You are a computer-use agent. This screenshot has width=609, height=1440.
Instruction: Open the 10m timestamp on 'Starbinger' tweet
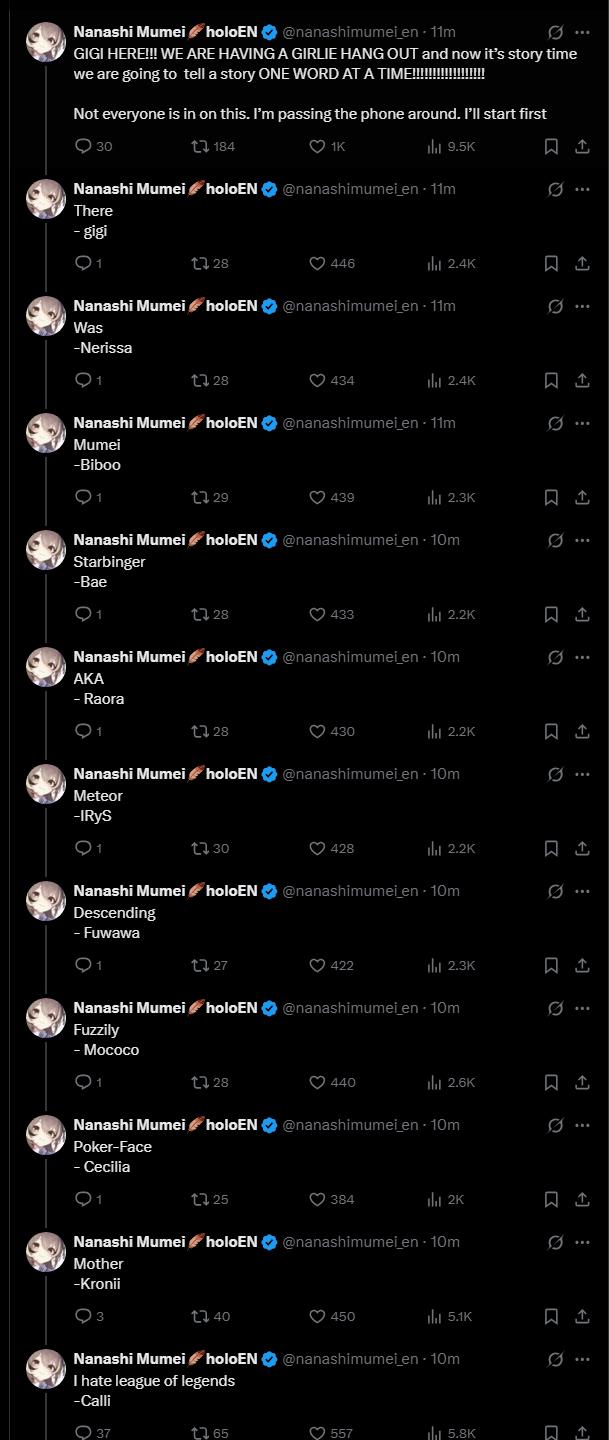(x=445, y=540)
